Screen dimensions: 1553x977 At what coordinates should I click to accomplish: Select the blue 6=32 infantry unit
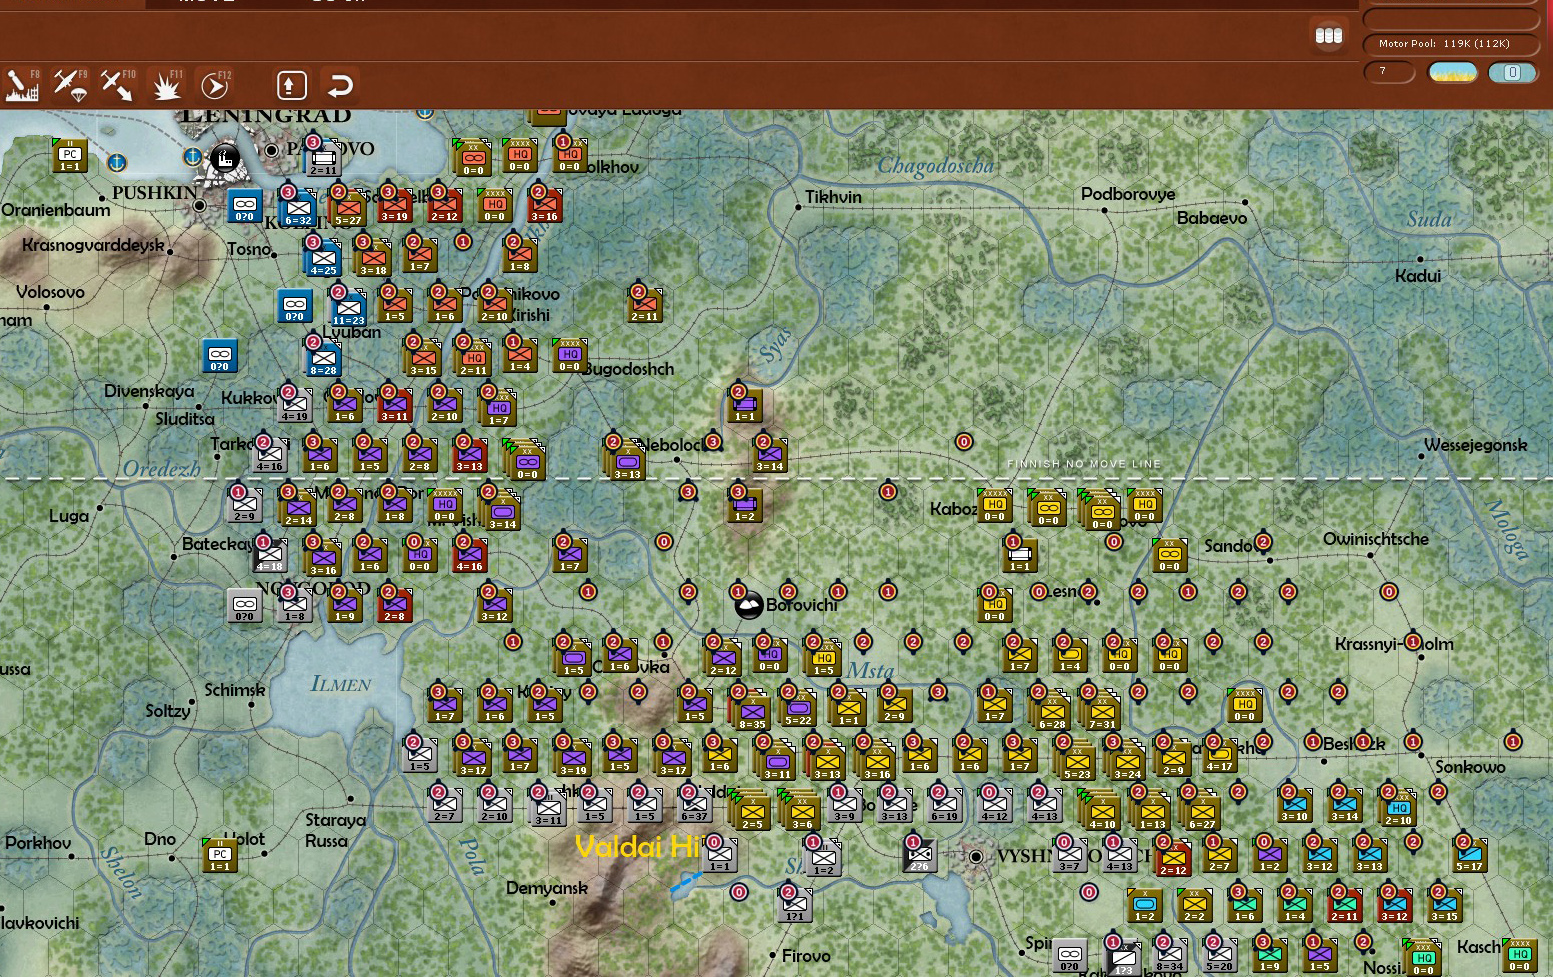pyautogui.click(x=297, y=209)
